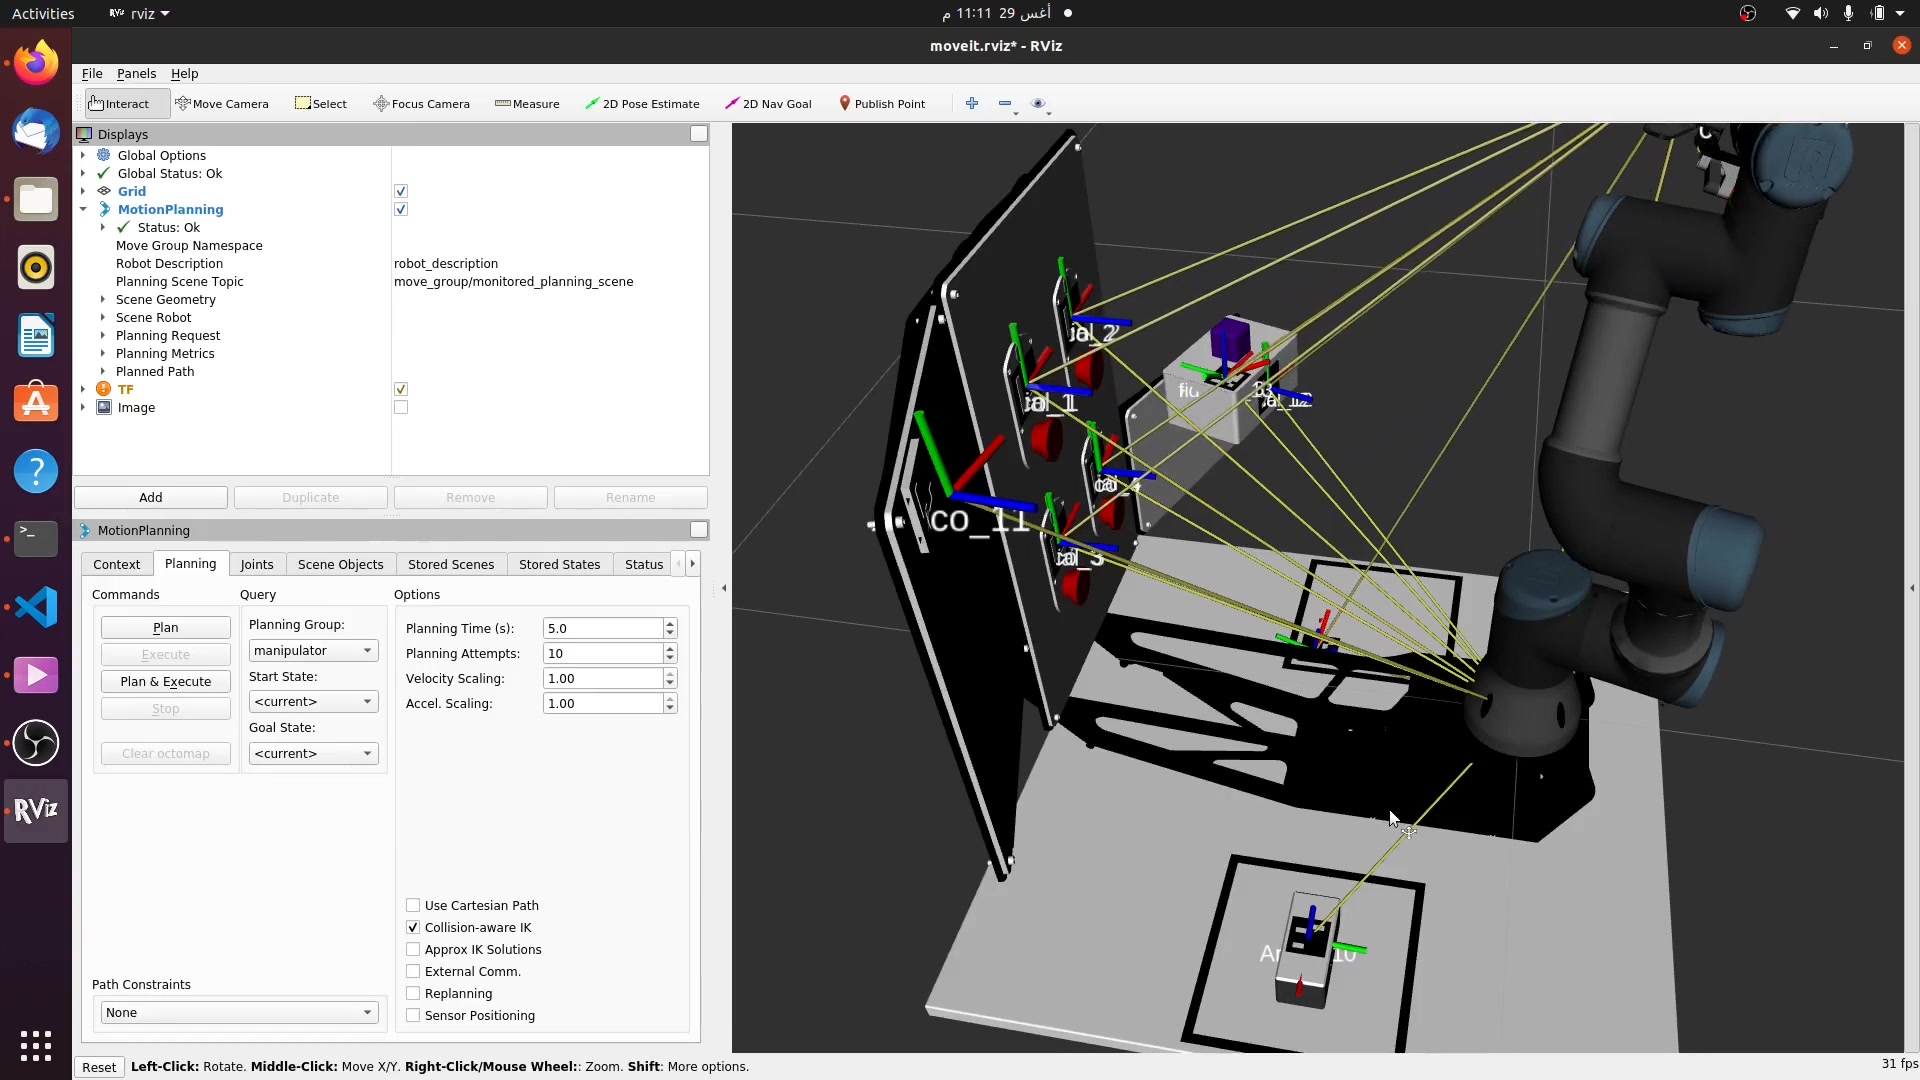Image resolution: width=1920 pixels, height=1080 pixels.
Task: Open the Planning Group dropdown
Action: click(x=313, y=651)
